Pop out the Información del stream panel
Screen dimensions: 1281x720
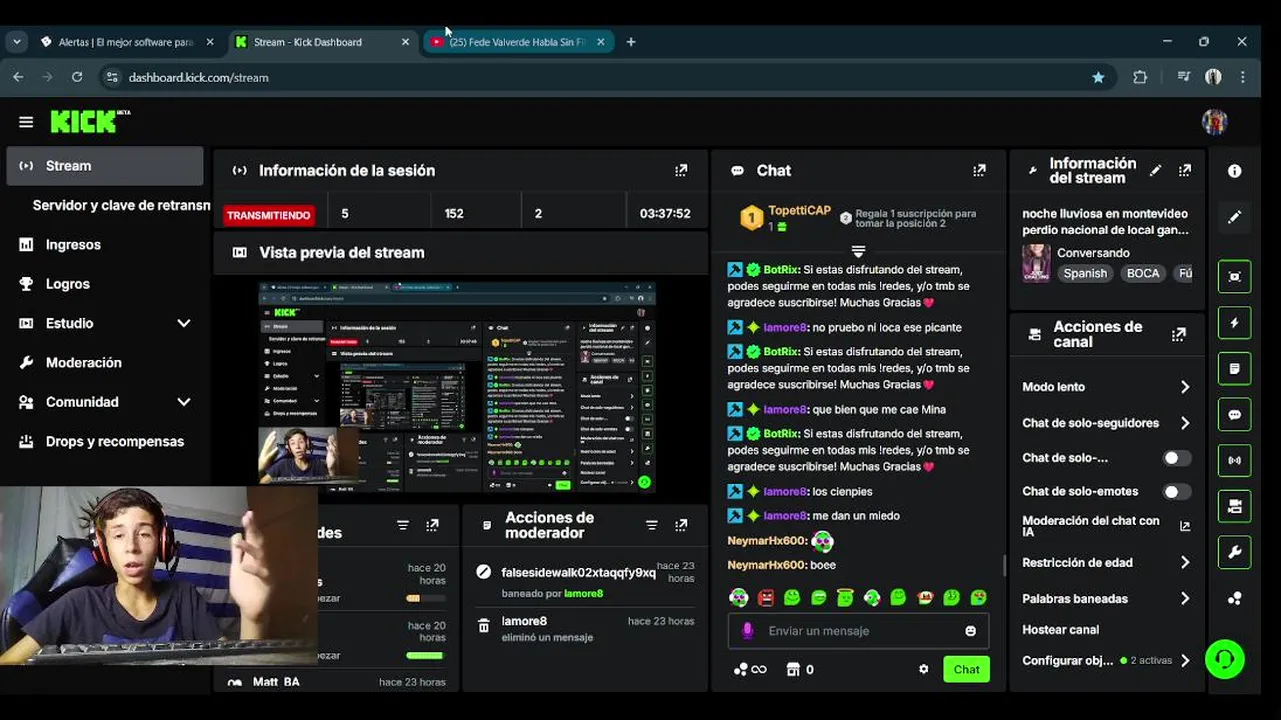tap(1185, 170)
